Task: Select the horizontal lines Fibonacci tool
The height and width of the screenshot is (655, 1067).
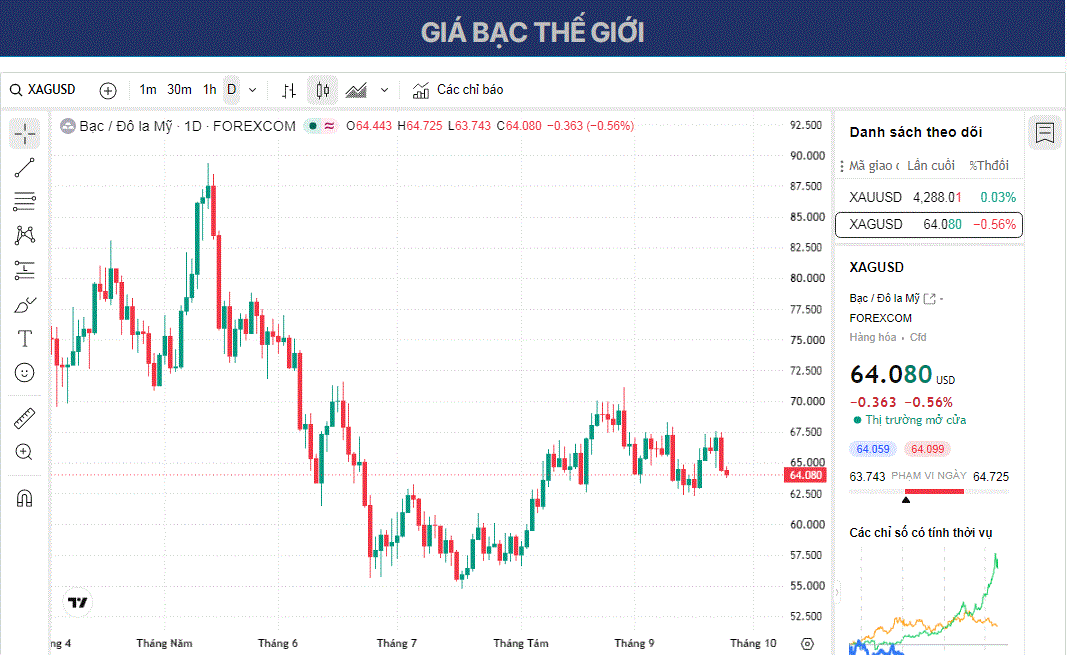Action: click(24, 201)
